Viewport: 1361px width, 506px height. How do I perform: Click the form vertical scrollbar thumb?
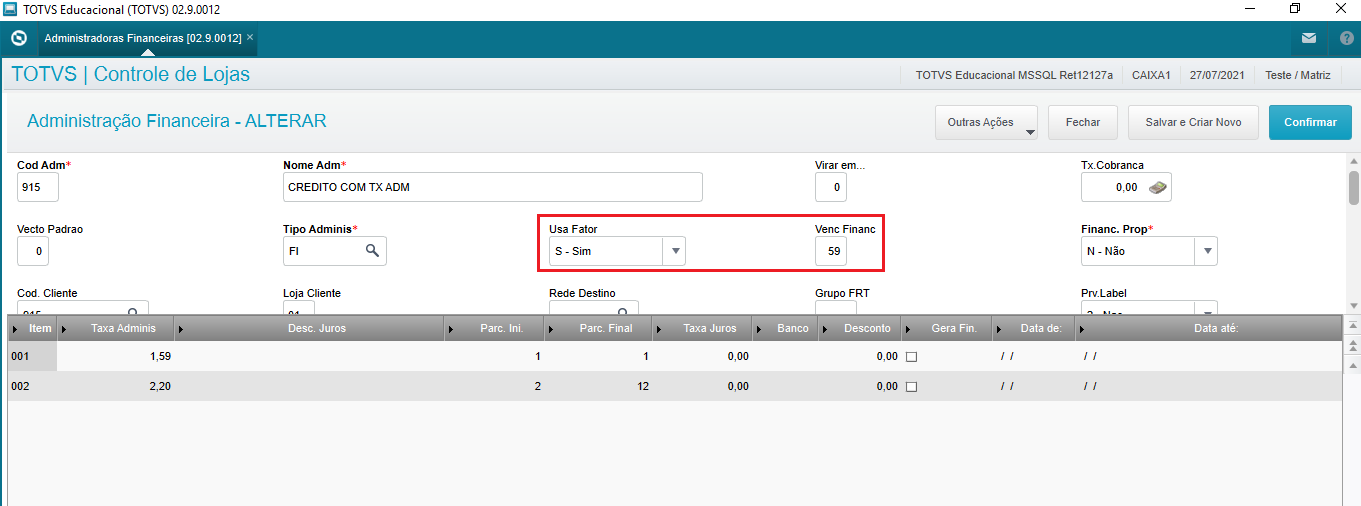pos(1353,187)
